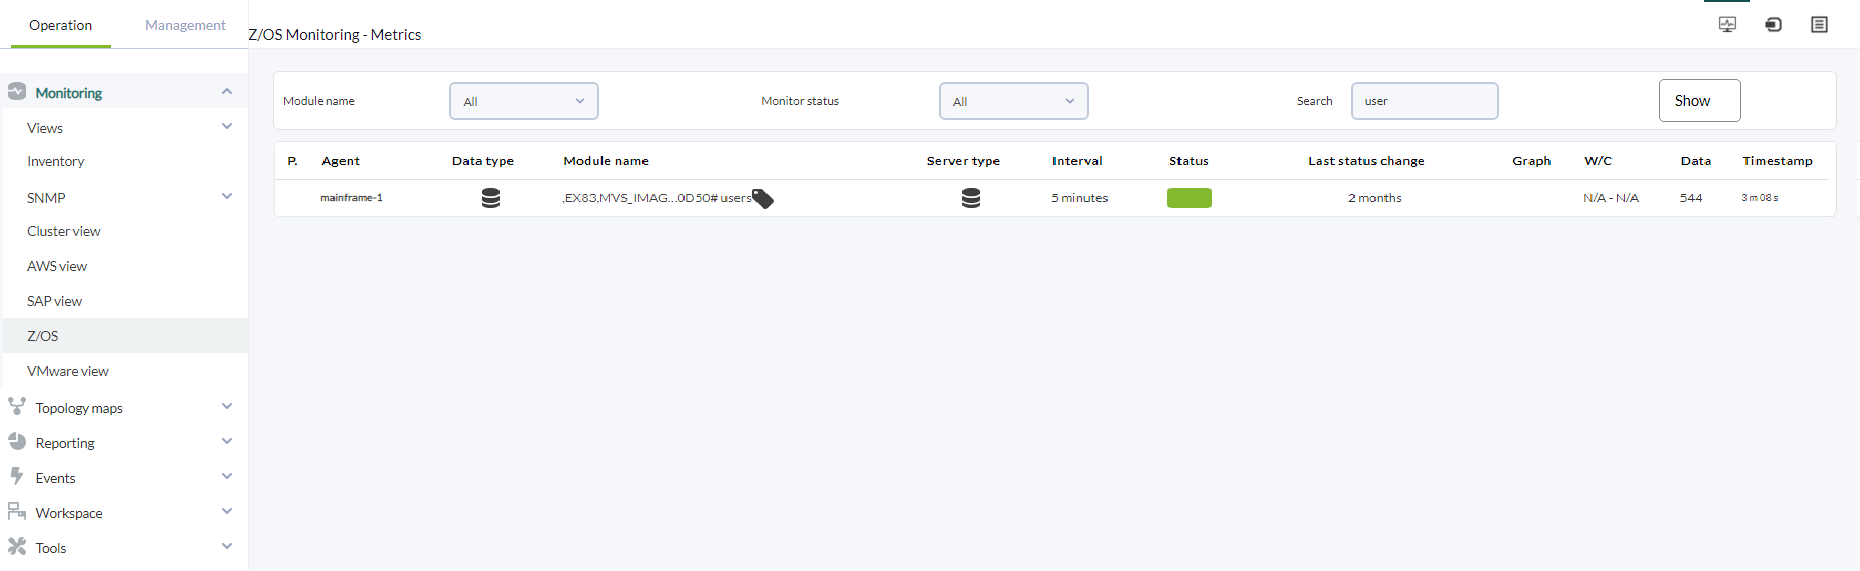Click the Workspace icon
The image size is (1860, 571).
tap(17, 511)
